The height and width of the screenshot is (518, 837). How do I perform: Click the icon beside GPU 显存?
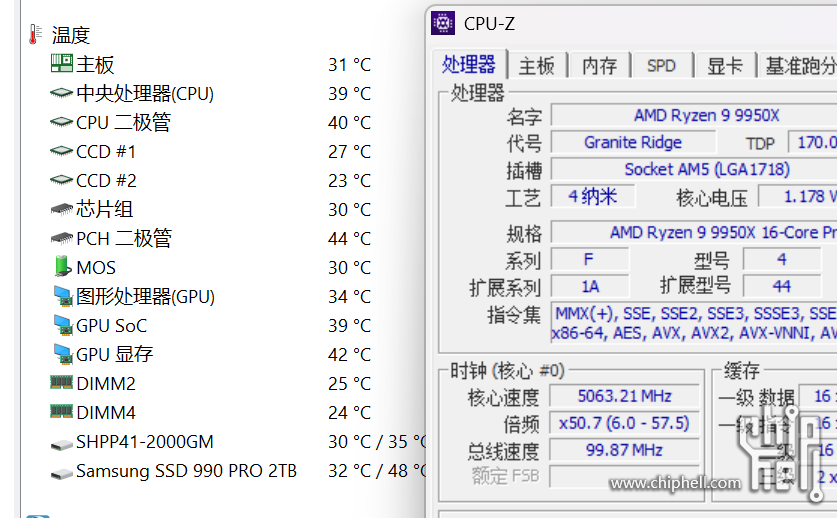[x=63, y=354]
